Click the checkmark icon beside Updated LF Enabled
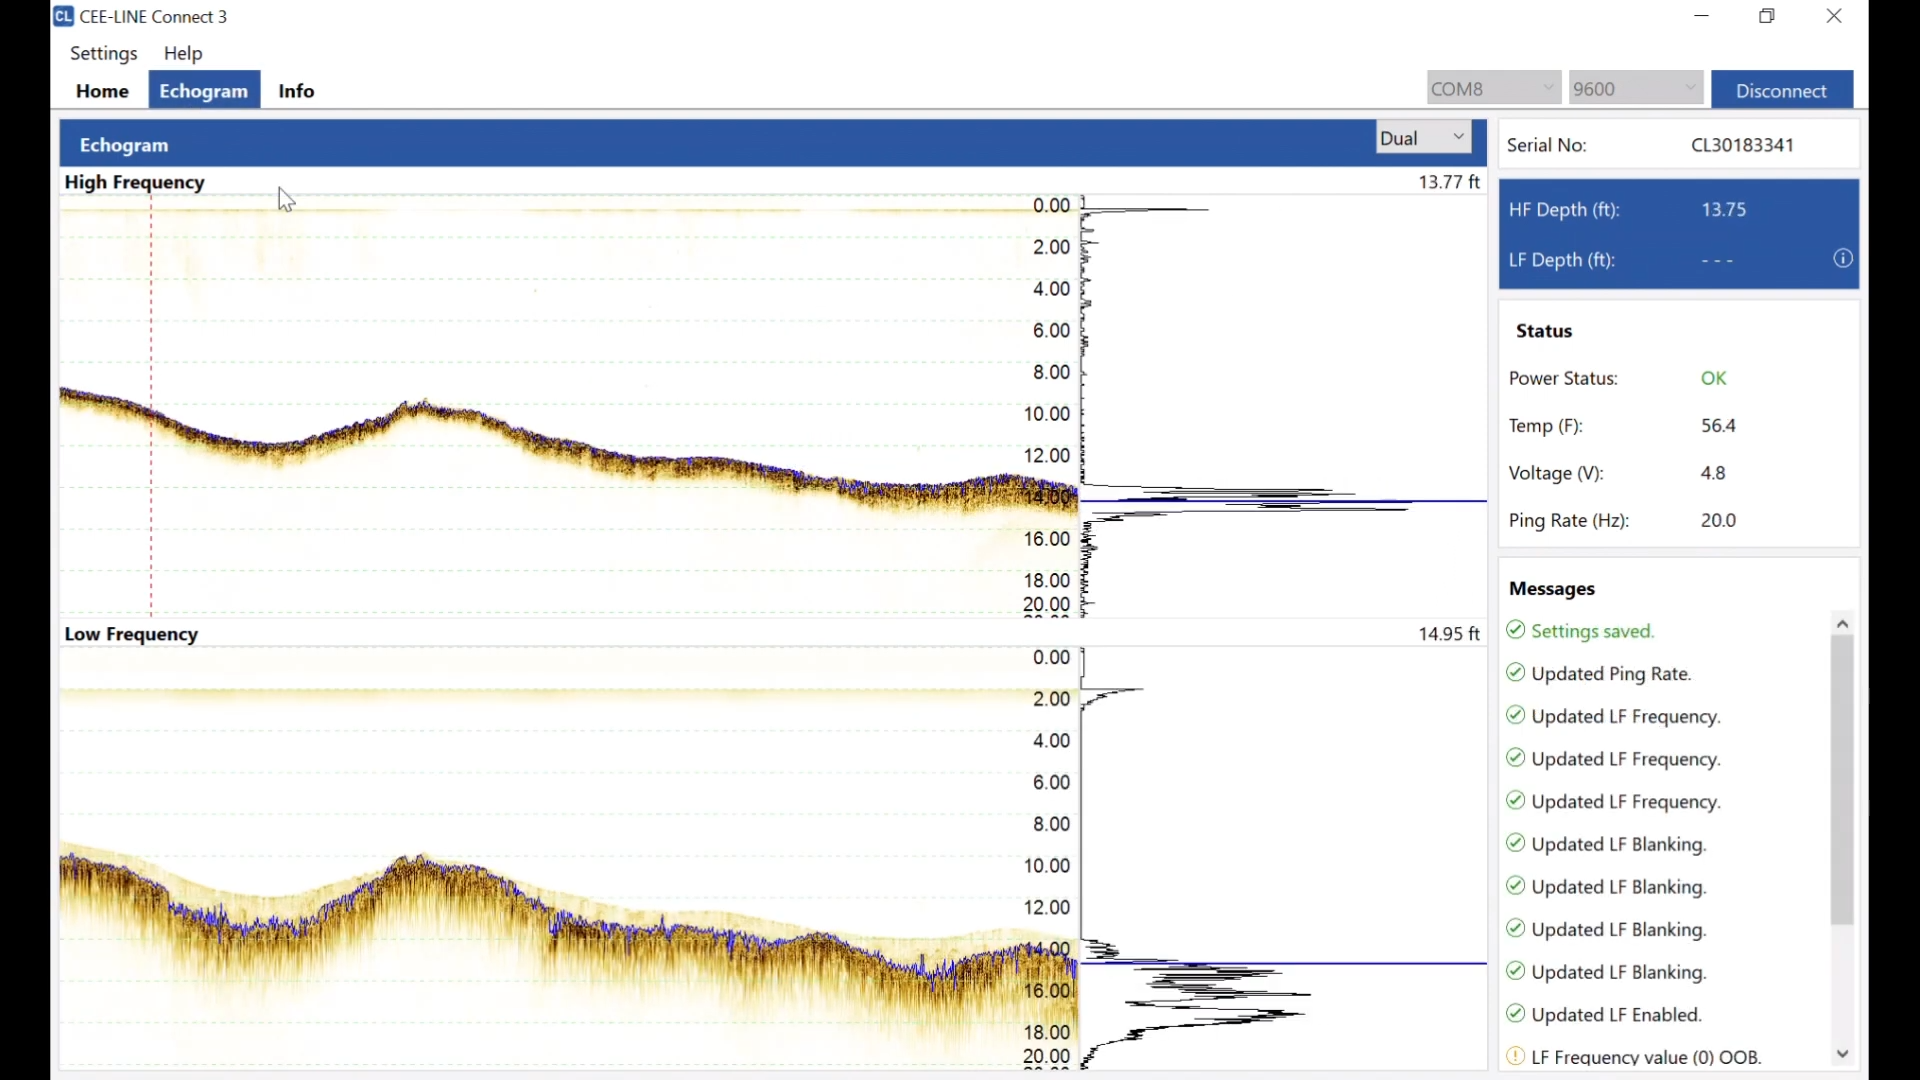 pos(1515,1014)
